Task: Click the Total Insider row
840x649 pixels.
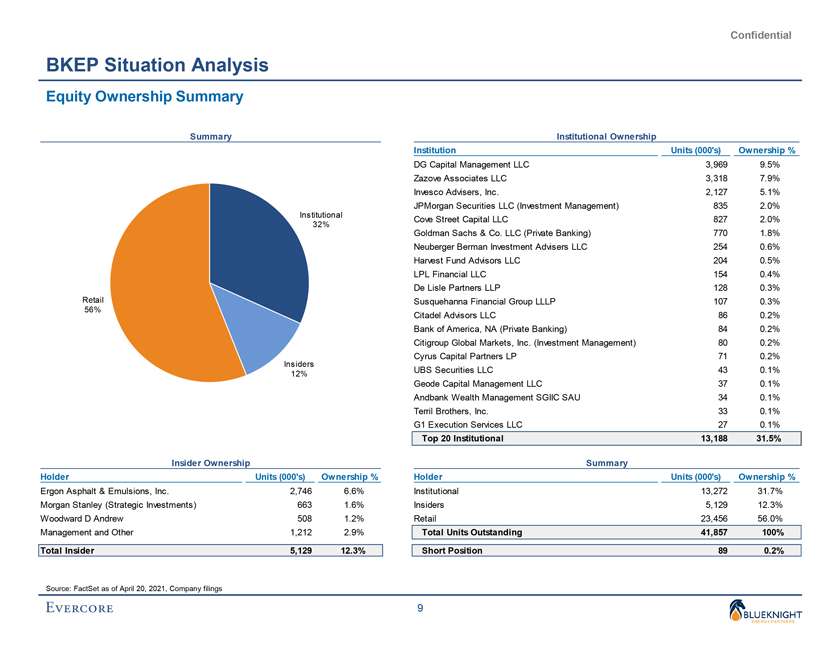Action: [x=209, y=550]
